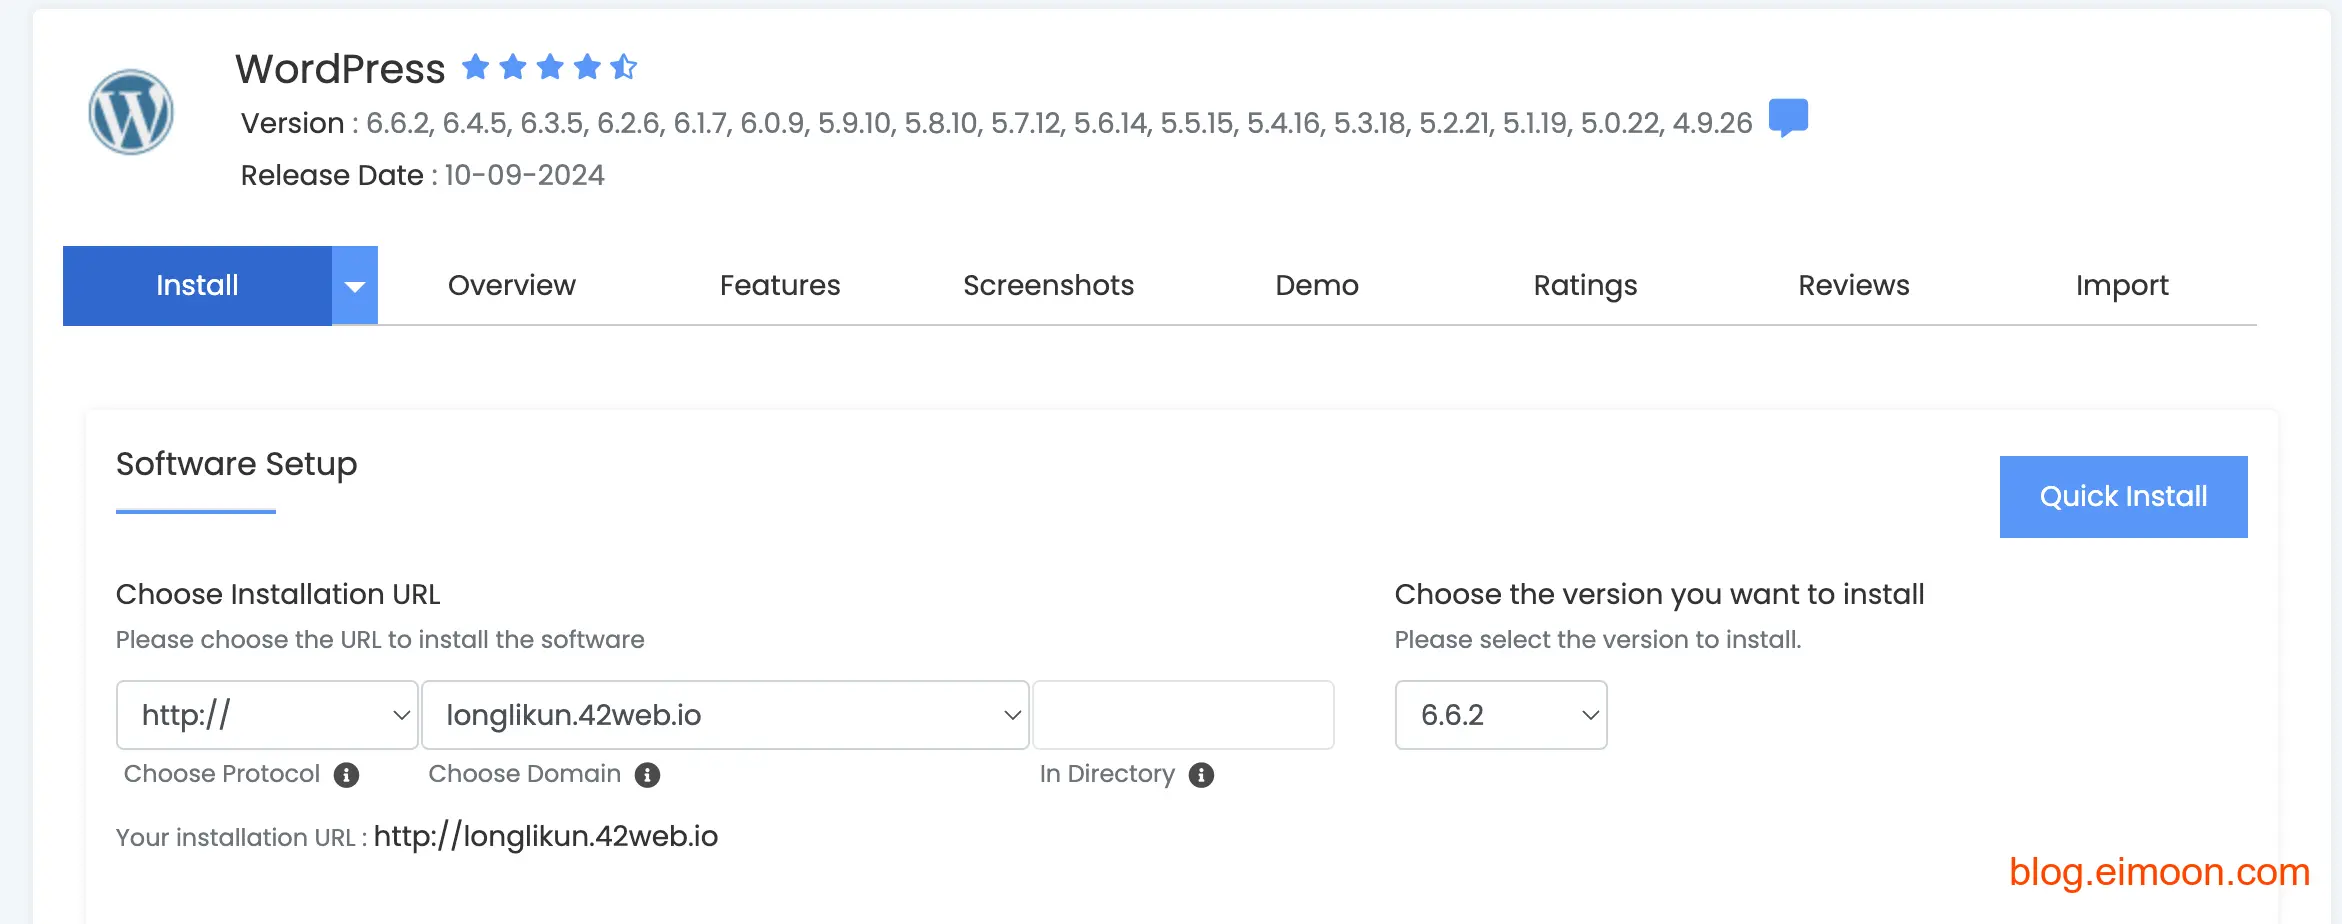Viewport: 2342px width, 924px height.
Task: Open the 6.6.2 version dropdown
Action: point(1500,715)
